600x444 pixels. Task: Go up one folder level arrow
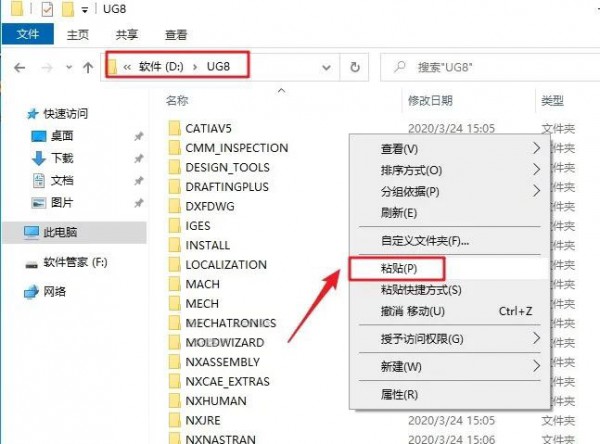pyautogui.click(x=88, y=68)
